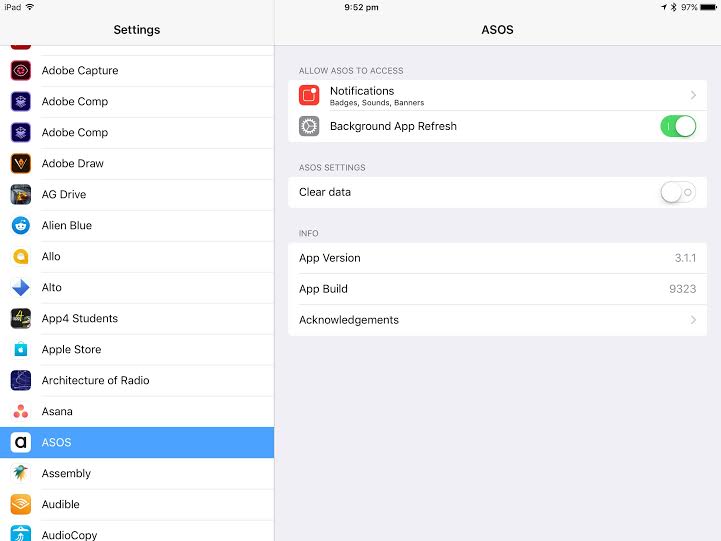Viewport: 721px width, 541px height.
Task: Tap the App4 Students app icon
Action: pyautogui.click(x=21, y=319)
